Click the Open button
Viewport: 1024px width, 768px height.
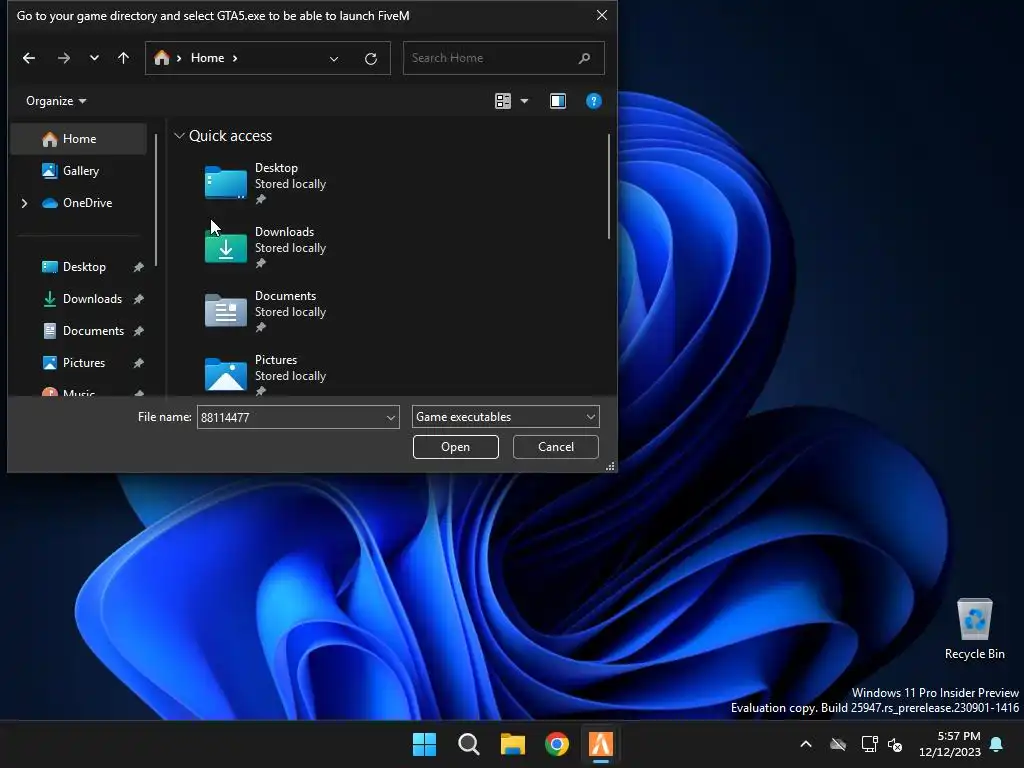coord(456,447)
